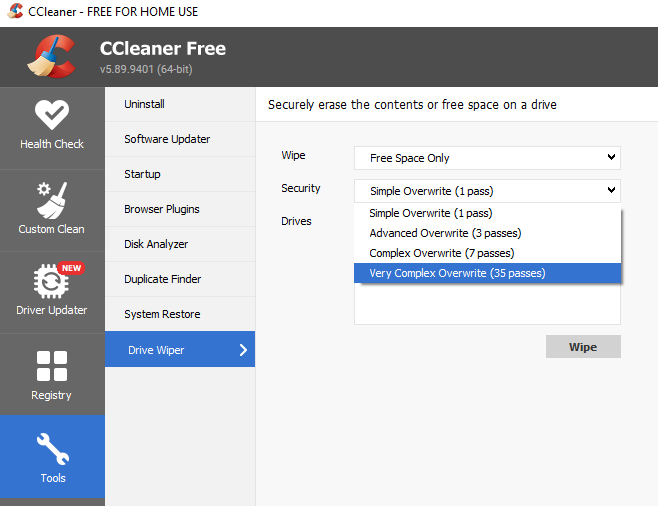The image size is (658, 506).
Task: Click the Wipe field label
Action: click(293, 155)
